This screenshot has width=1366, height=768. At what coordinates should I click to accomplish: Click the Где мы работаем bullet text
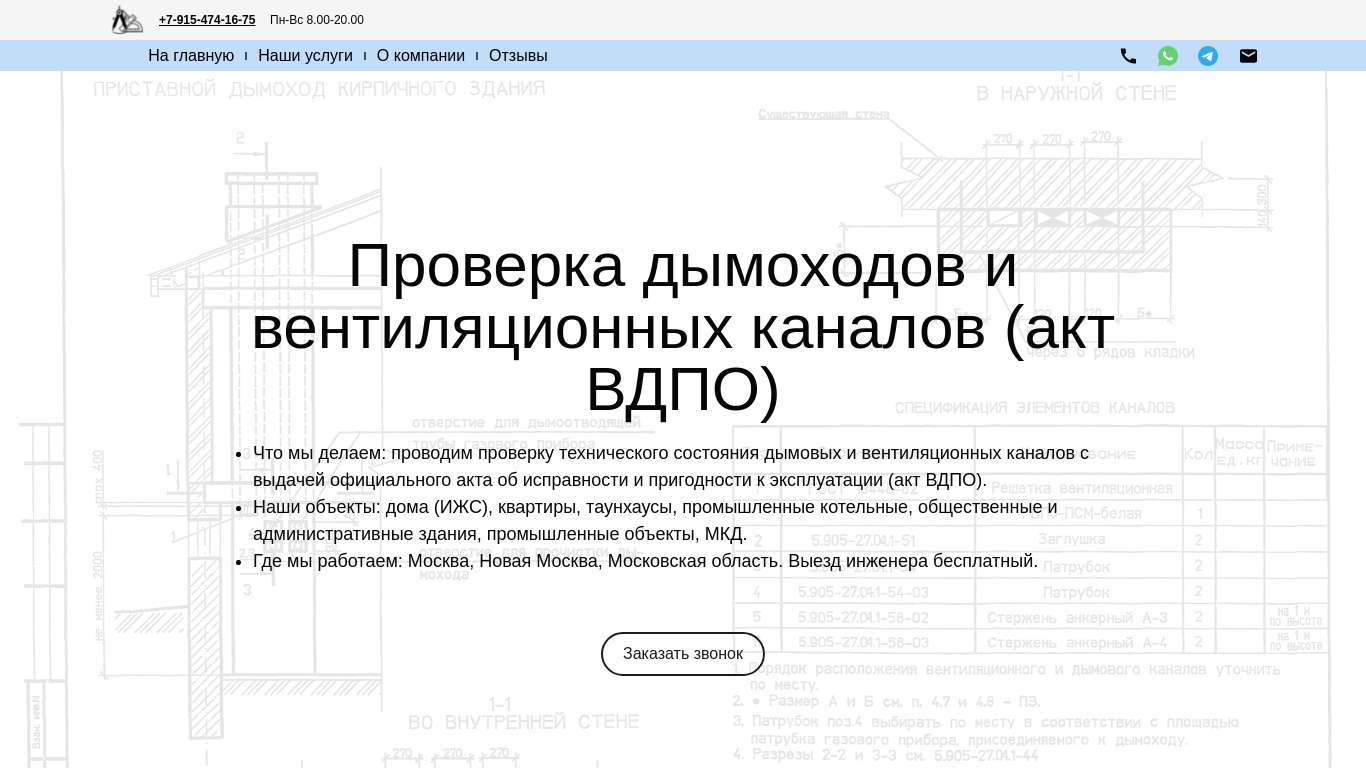point(645,561)
